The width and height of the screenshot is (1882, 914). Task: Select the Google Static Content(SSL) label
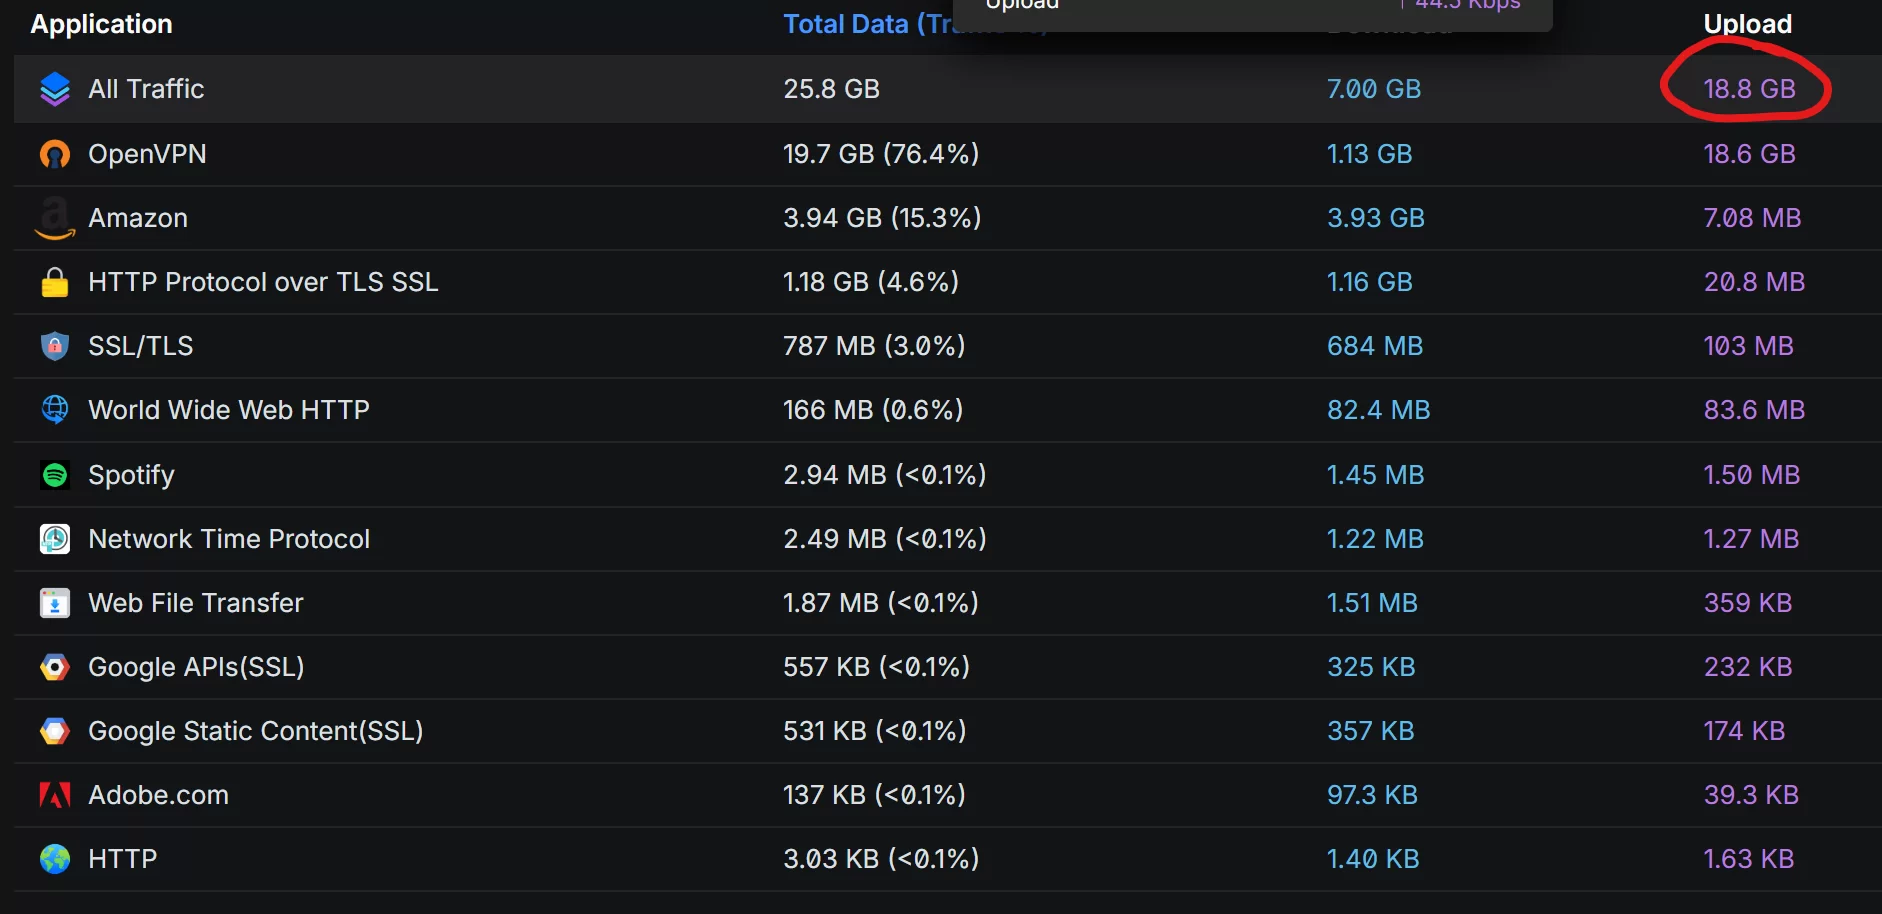click(x=256, y=731)
